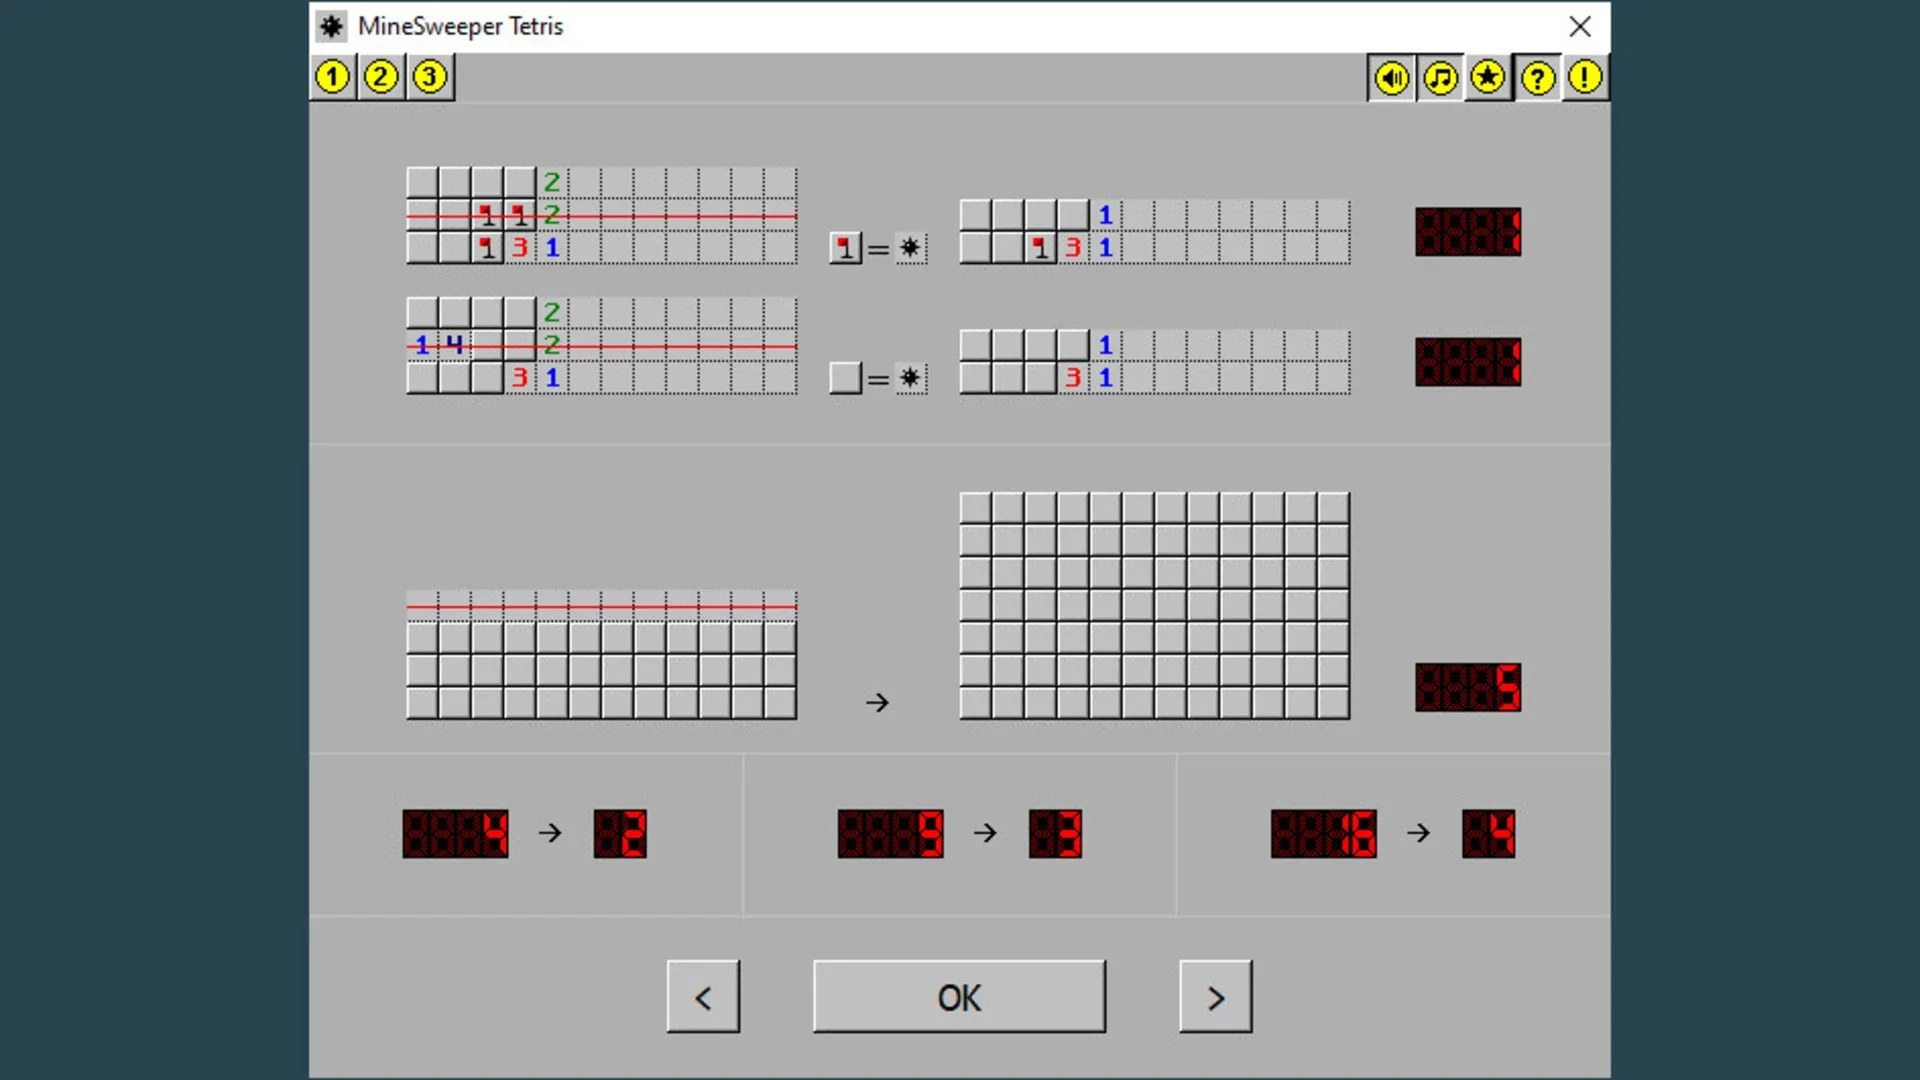Go to next help page arrow

[x=1215, y=997]
